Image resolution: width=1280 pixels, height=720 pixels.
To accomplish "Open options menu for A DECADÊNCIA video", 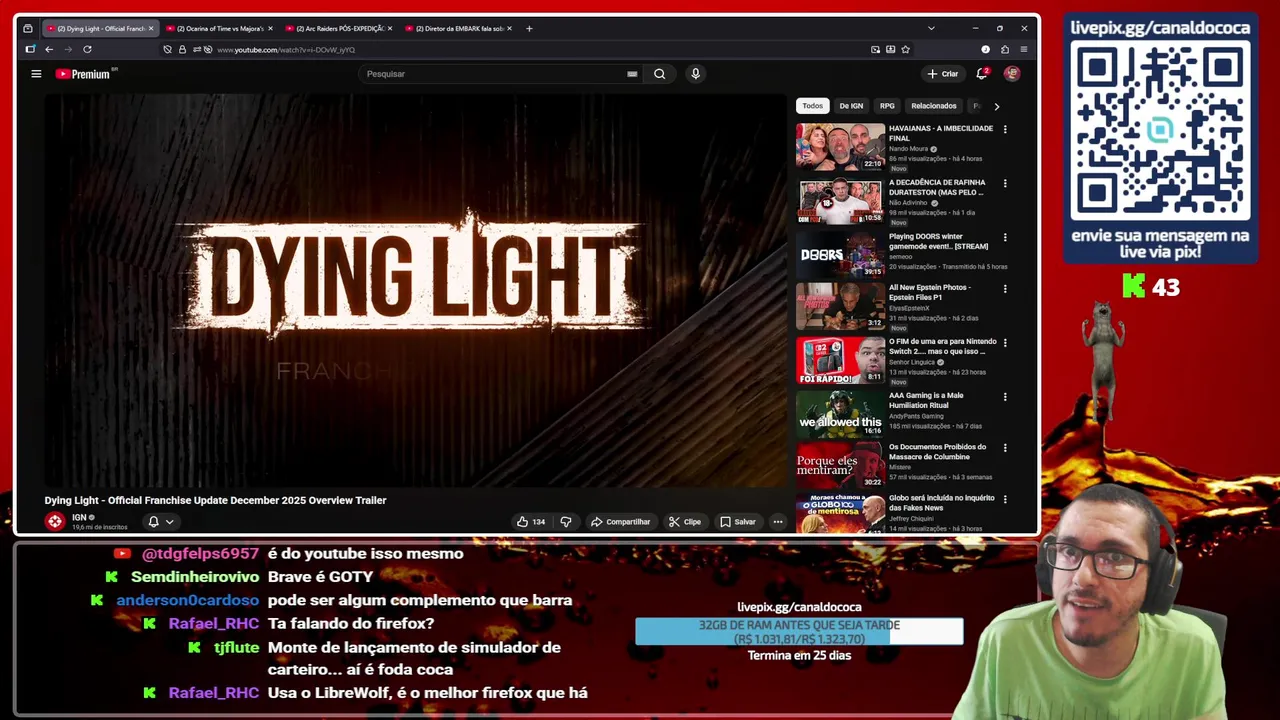I will pyautogui.click(x=1005, y=183).
